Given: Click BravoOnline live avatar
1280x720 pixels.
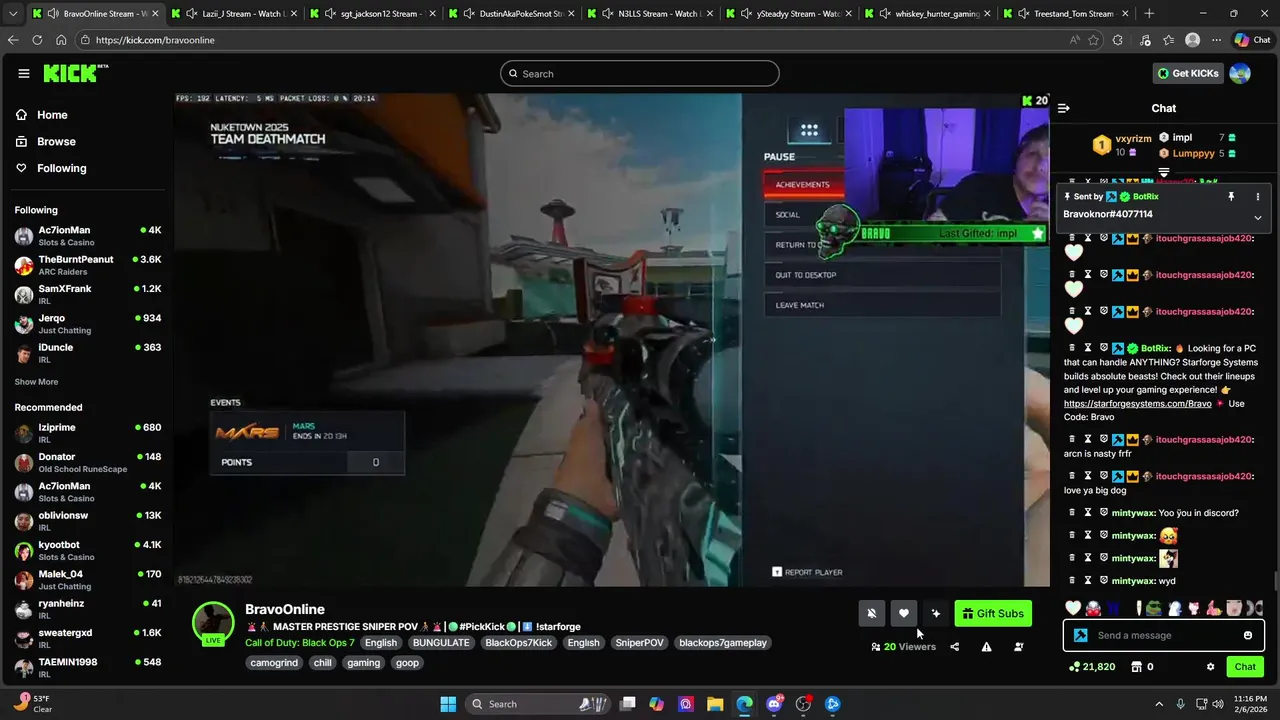Looking at the screenshot, I should (x=213, y=624).
